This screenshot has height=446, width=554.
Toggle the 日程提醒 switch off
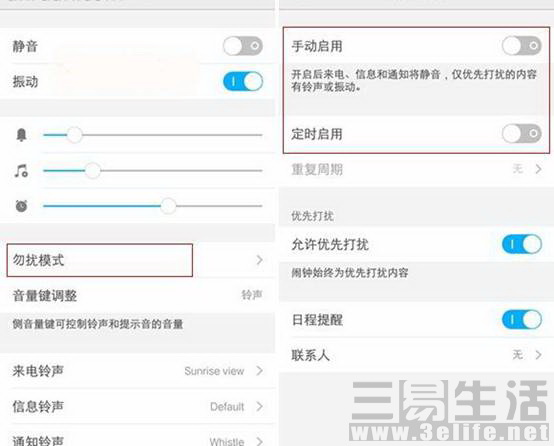click(x=521, y=319)
